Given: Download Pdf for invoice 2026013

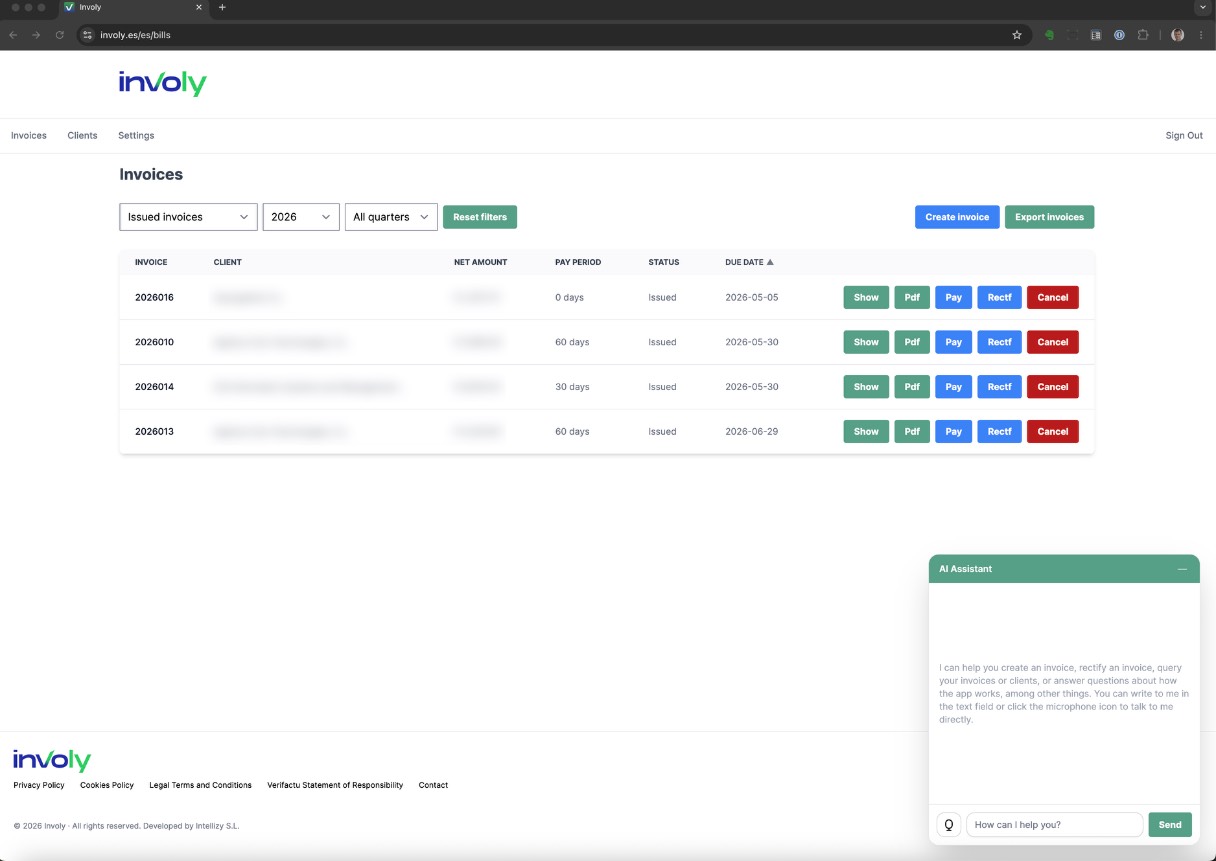Looking at the screenshot, I should tap(912, 432).
